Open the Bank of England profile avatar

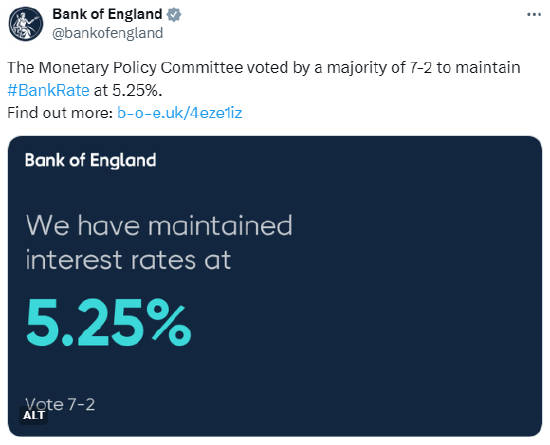tap(26, 24)
